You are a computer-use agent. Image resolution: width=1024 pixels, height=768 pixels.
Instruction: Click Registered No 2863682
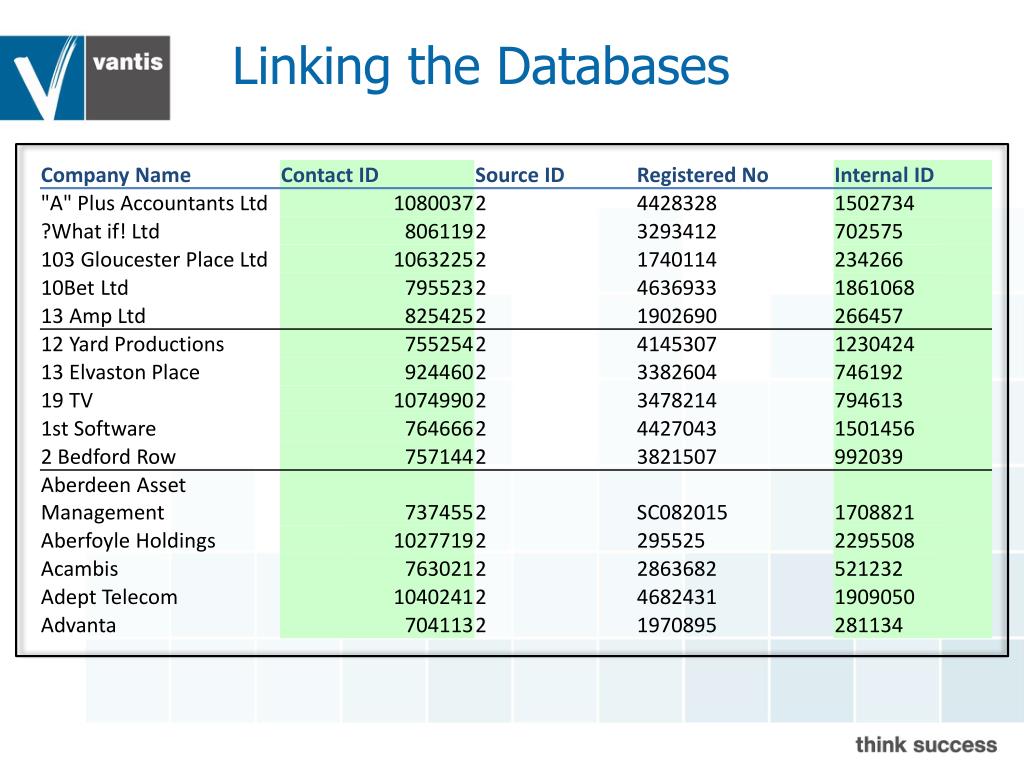pos(677,569)
